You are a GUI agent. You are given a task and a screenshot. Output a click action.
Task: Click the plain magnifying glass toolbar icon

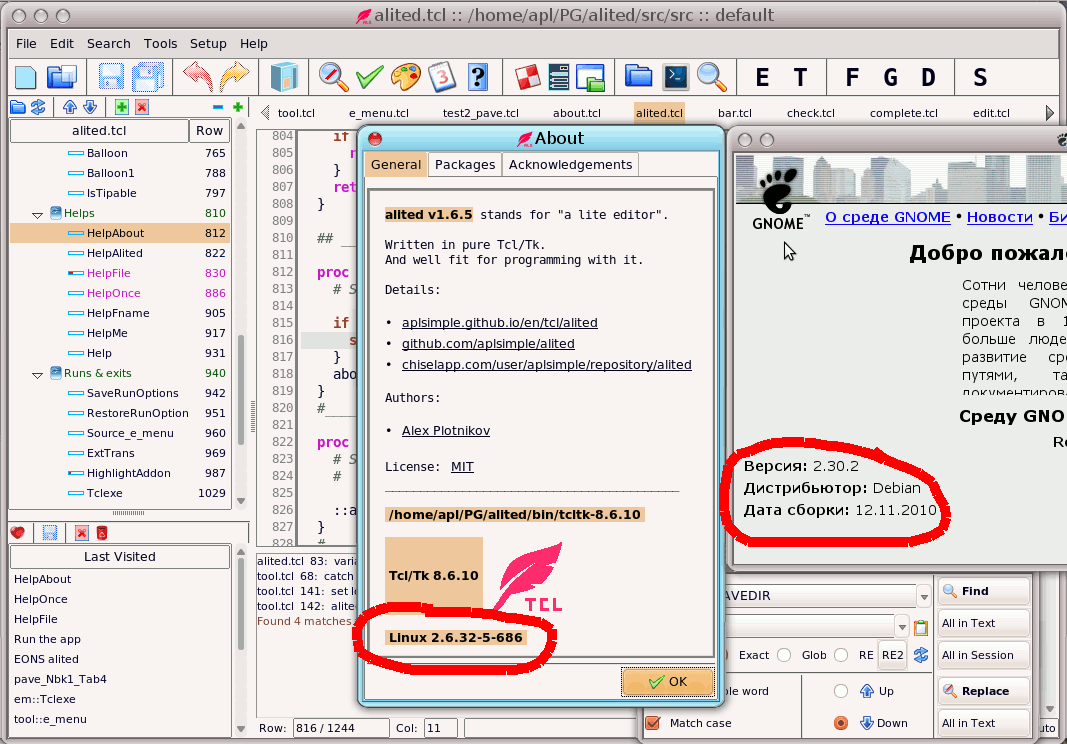tap(712, 77)
